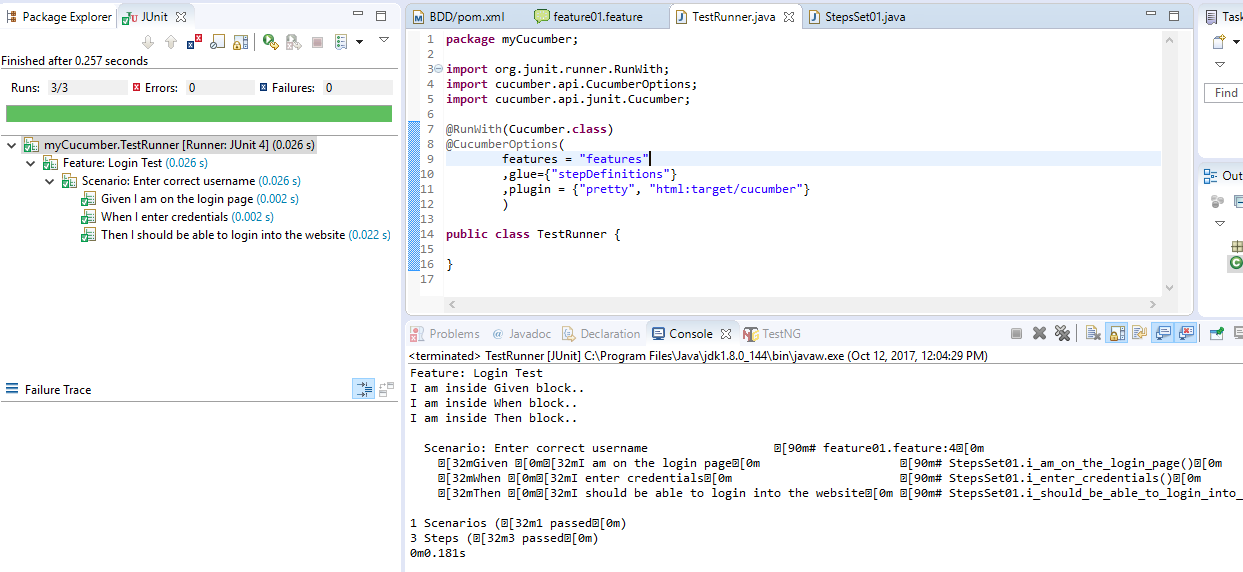Click the Previous Failed Test arrow icon
The width and height of the screenshot is (1243, 572).
tap(170, 42)
